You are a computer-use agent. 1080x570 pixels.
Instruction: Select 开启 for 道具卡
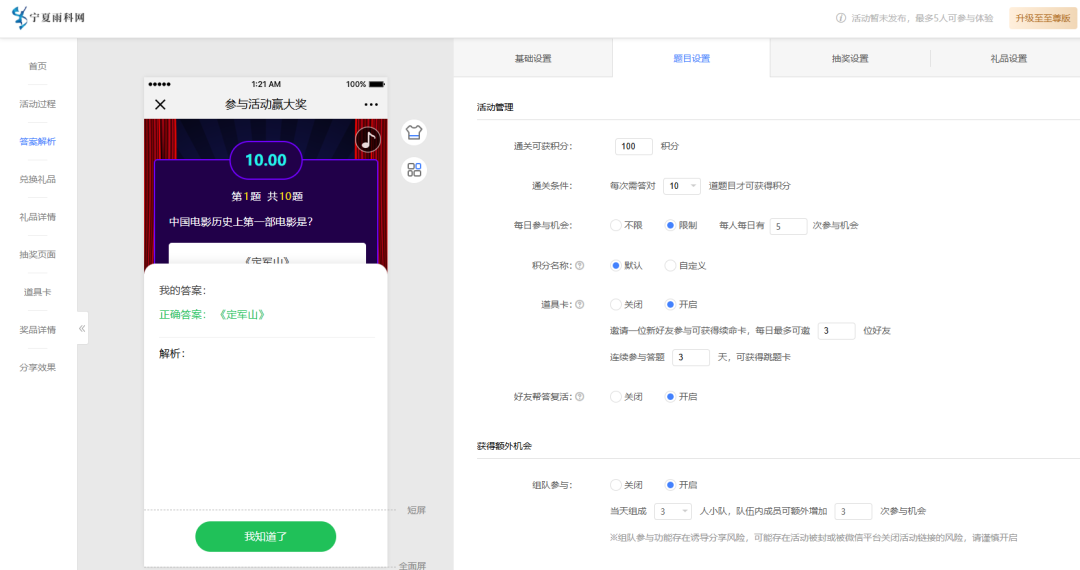pyautogui.click(x=681, y=304)
